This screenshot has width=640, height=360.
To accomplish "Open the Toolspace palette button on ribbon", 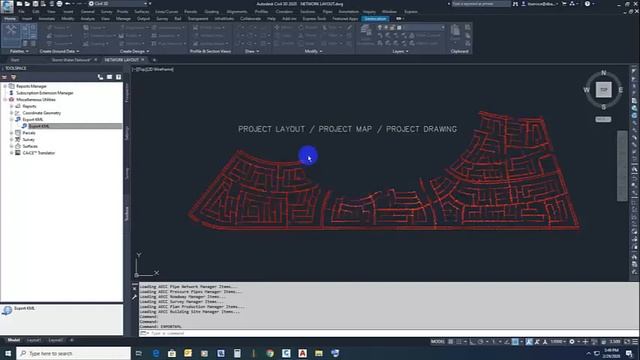I will pyautogui.click(x=11, y=36).
